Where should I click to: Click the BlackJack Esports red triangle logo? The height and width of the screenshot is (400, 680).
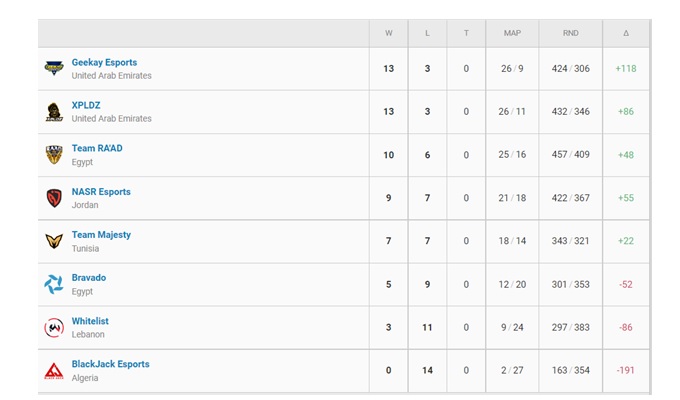click(54, 371)
